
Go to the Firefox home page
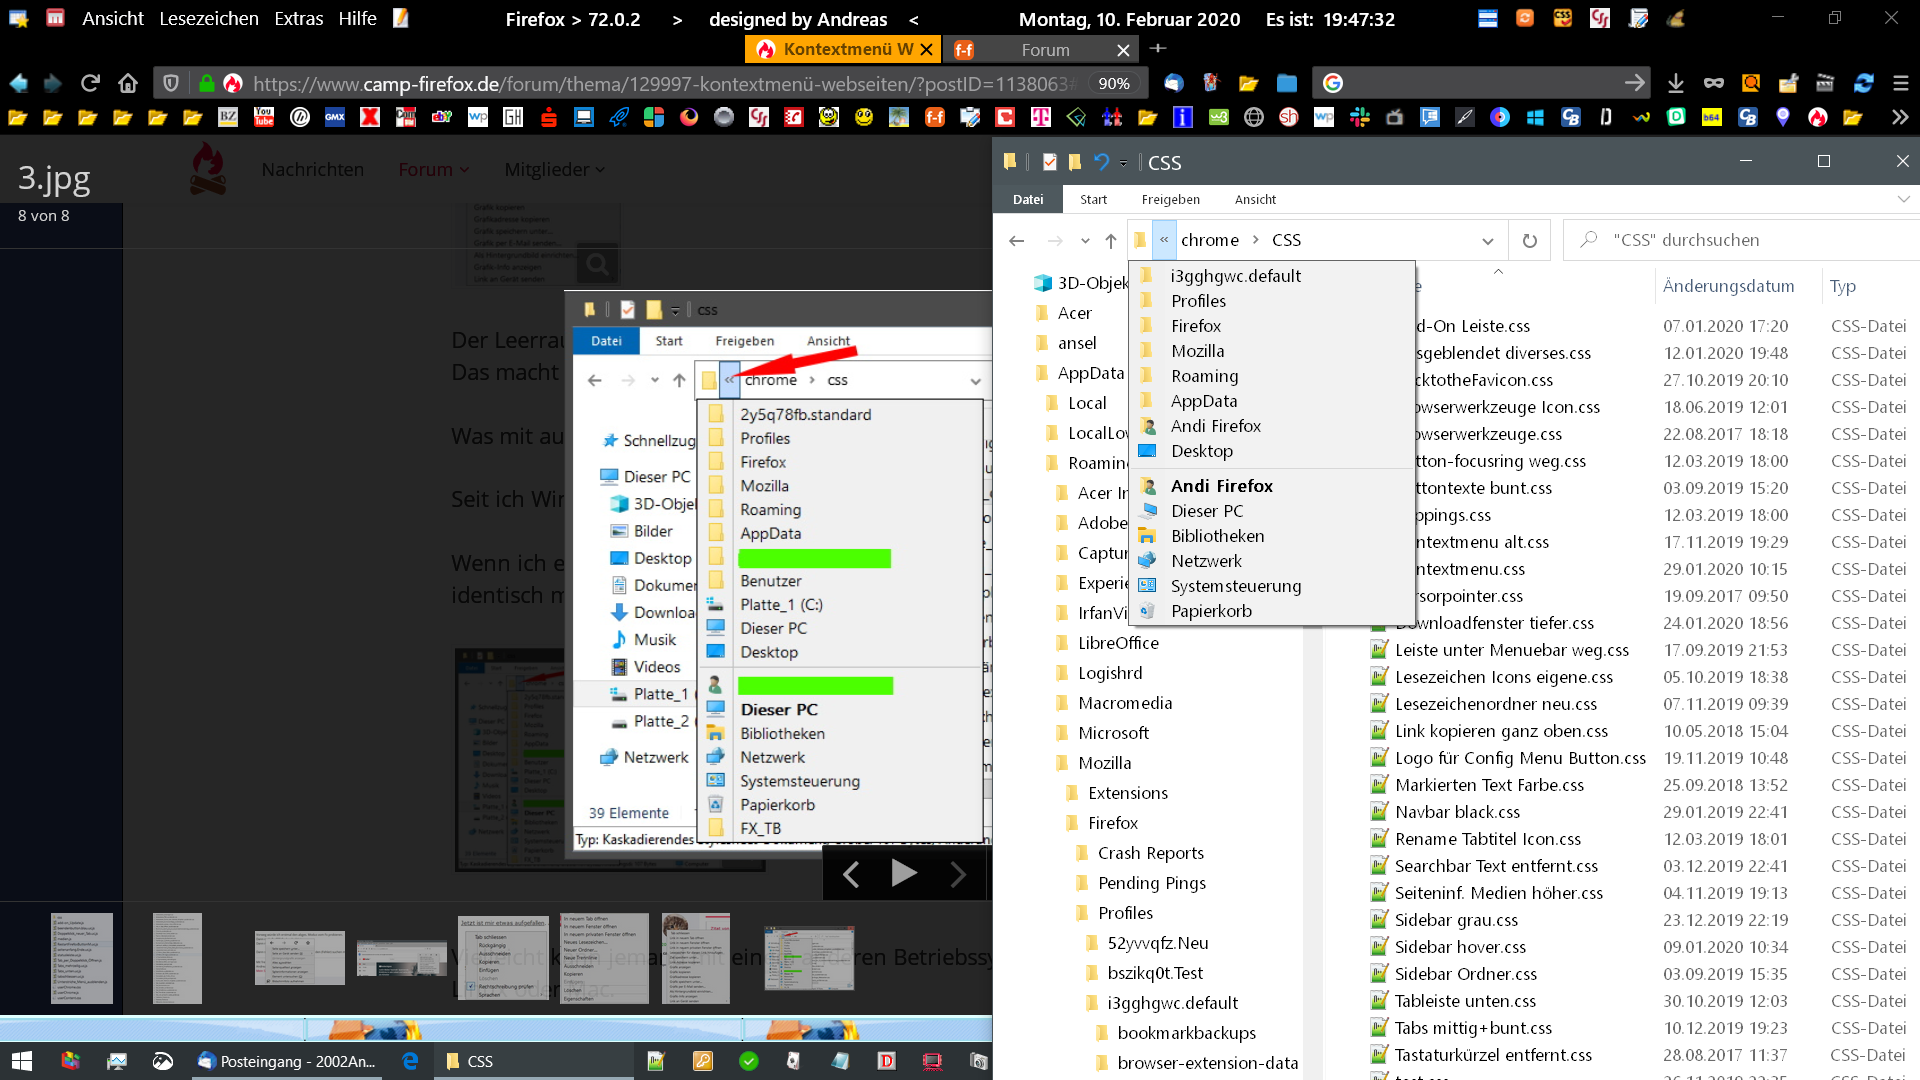point(127,83)
